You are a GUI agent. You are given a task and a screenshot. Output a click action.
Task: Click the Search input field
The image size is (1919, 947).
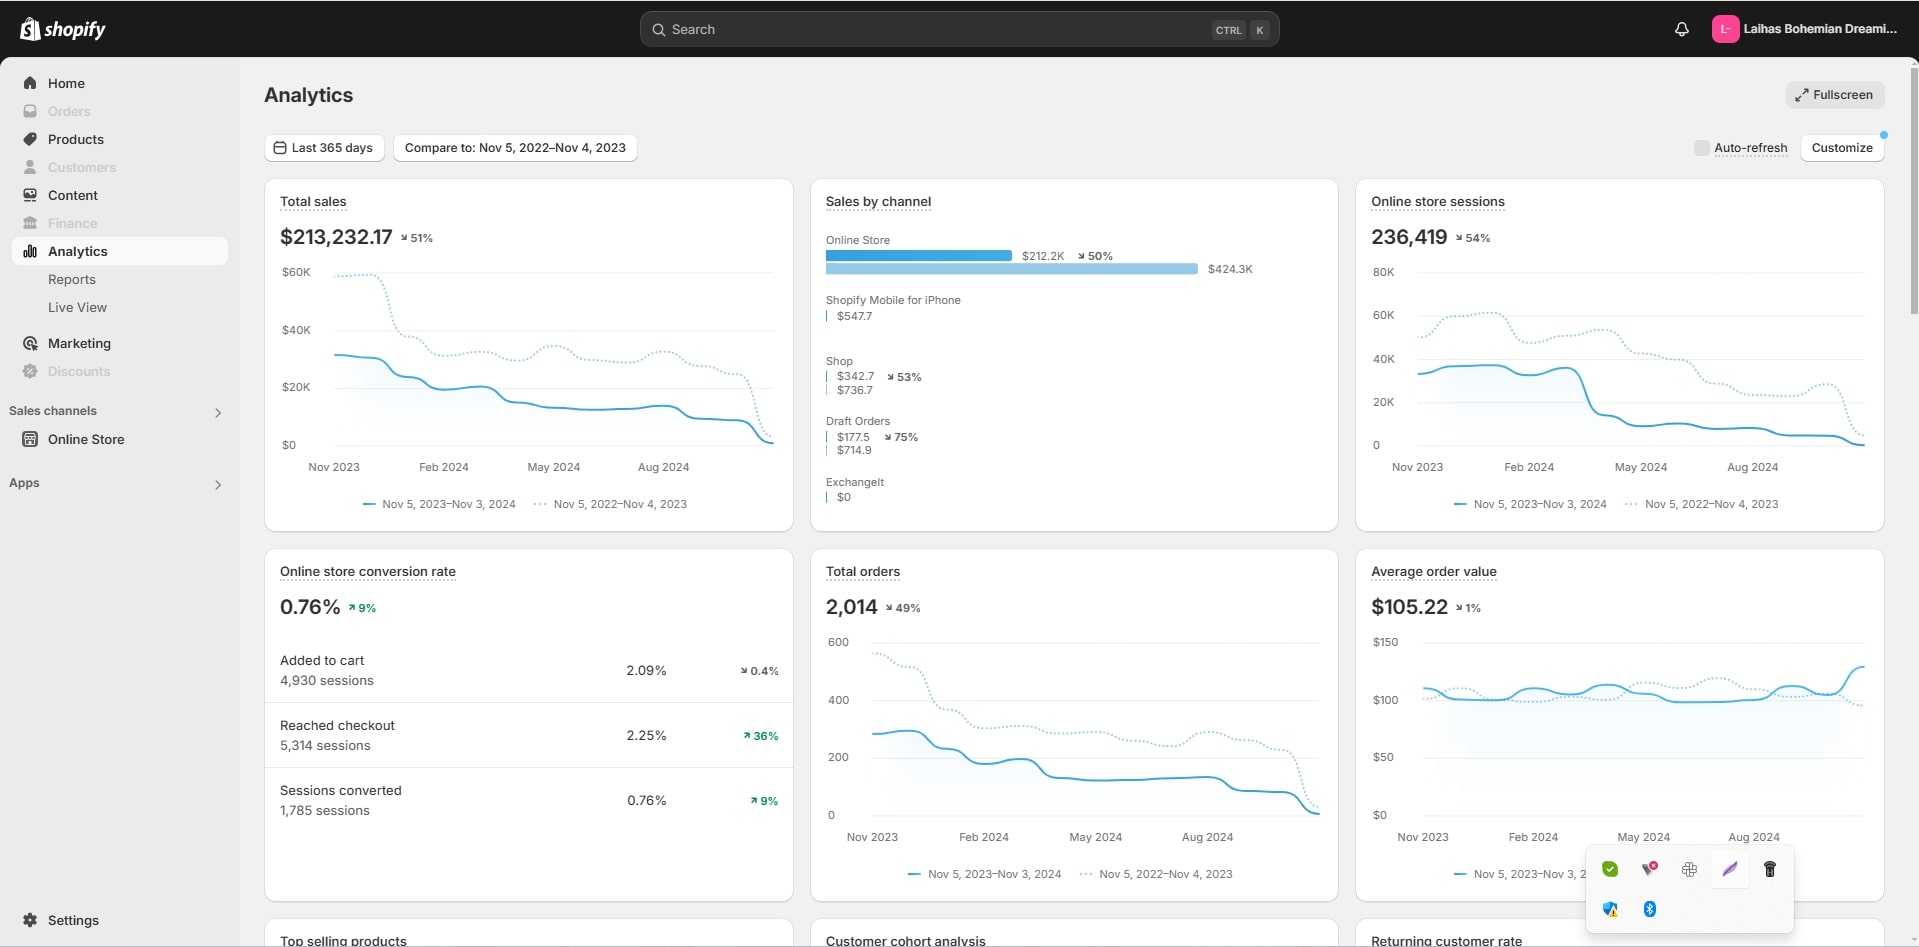(x=930, y=30)
